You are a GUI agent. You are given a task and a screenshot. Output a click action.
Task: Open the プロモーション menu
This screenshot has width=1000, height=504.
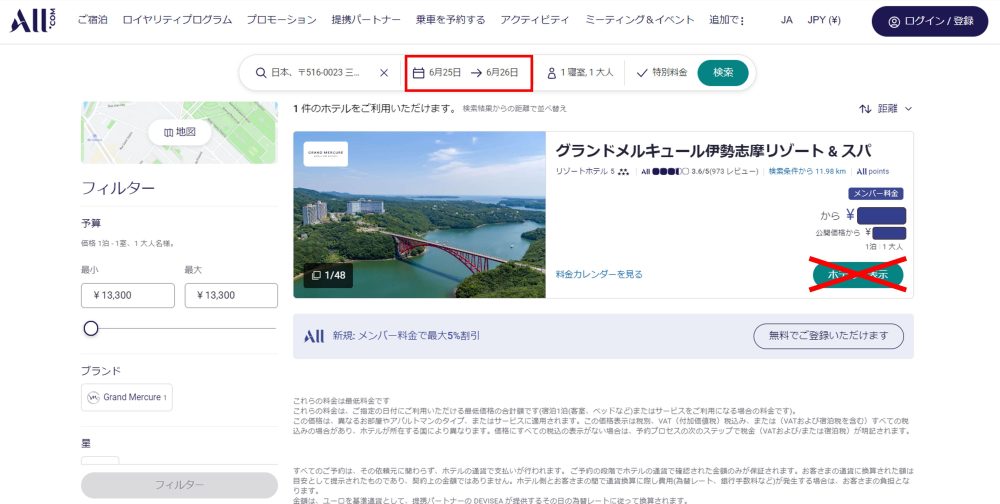coord(281,20)
